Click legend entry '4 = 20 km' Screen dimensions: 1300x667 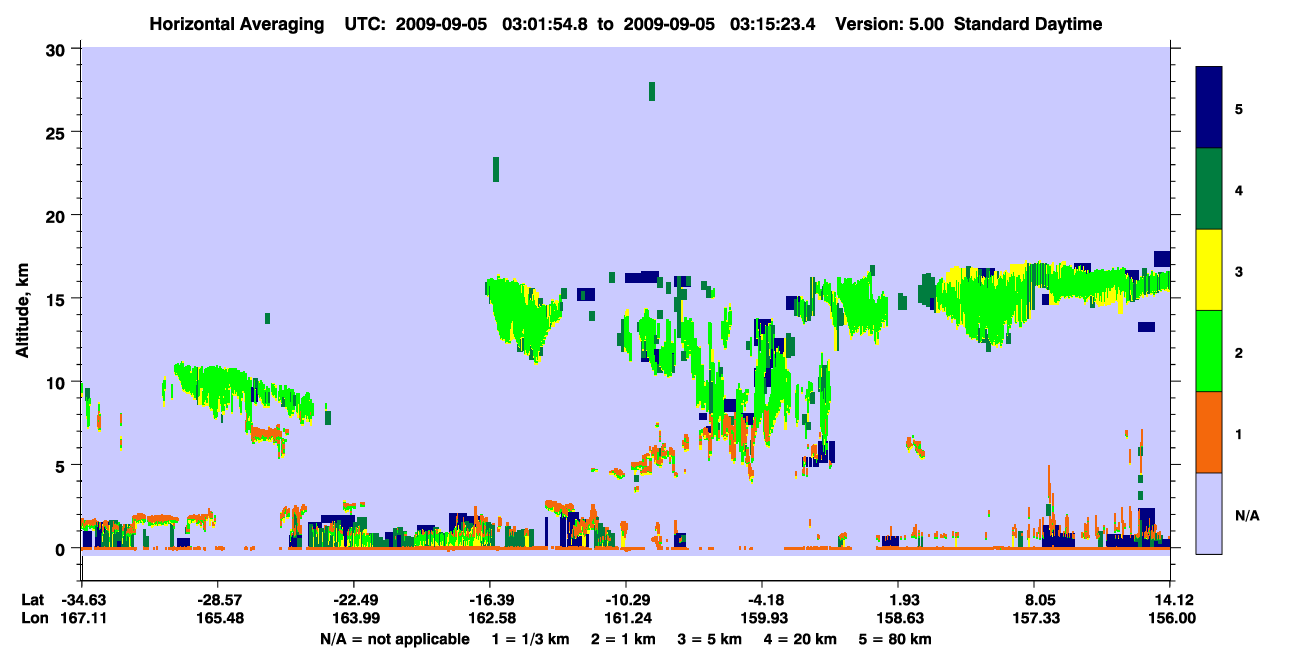[x=803, y=639]
